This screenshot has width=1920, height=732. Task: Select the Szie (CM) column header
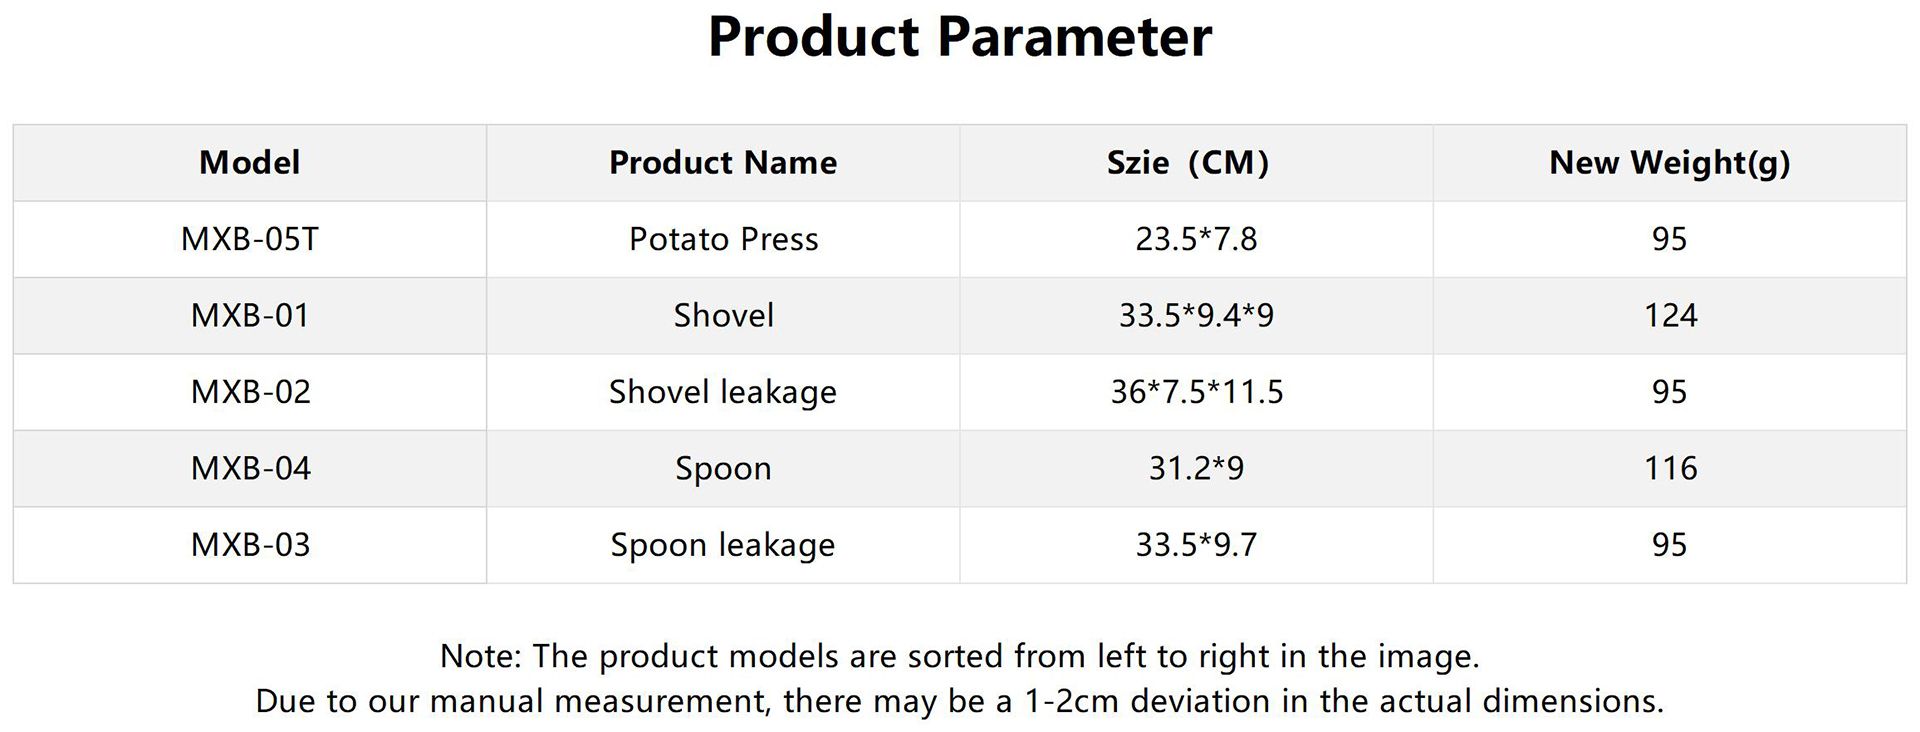tap(1187, 163)
